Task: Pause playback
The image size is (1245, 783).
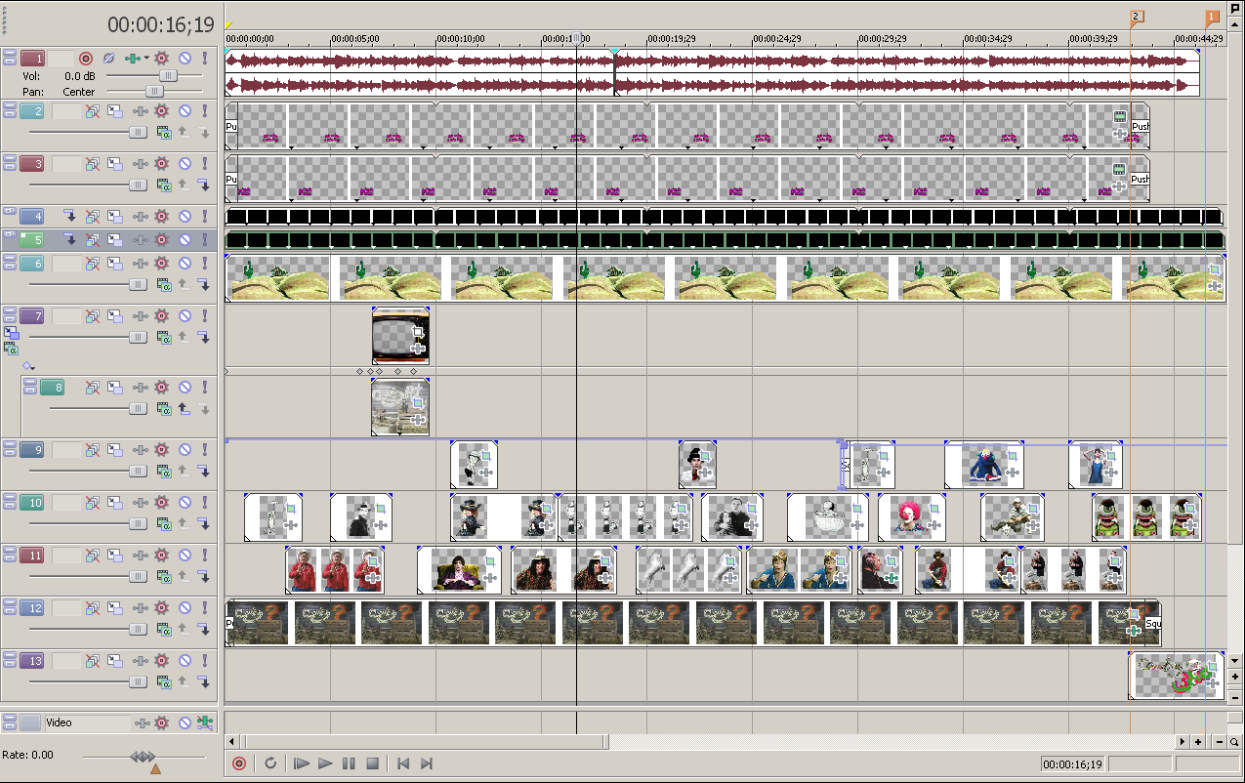Action: 349,763
